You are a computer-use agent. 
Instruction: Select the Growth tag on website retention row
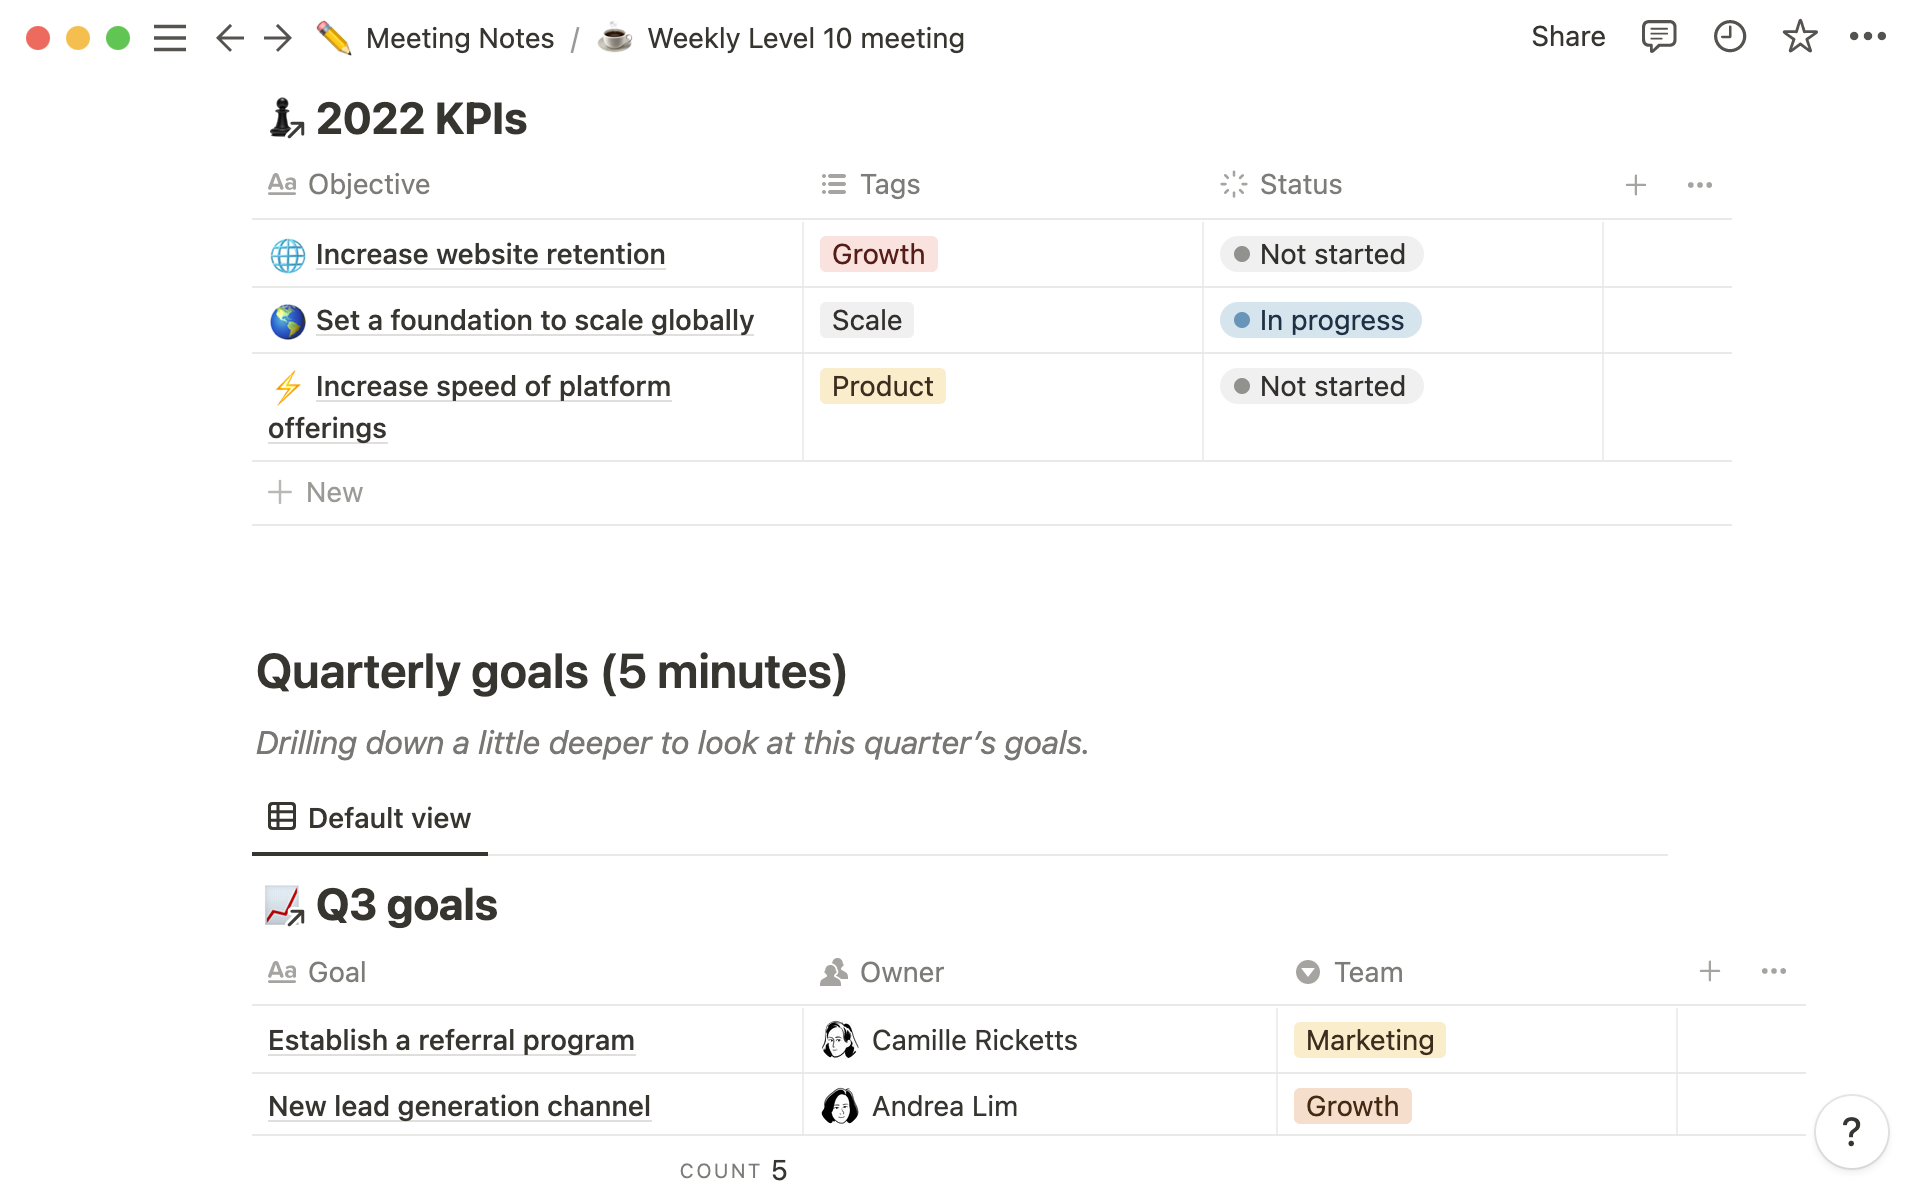pyautogui.click(x=876, y=253)
